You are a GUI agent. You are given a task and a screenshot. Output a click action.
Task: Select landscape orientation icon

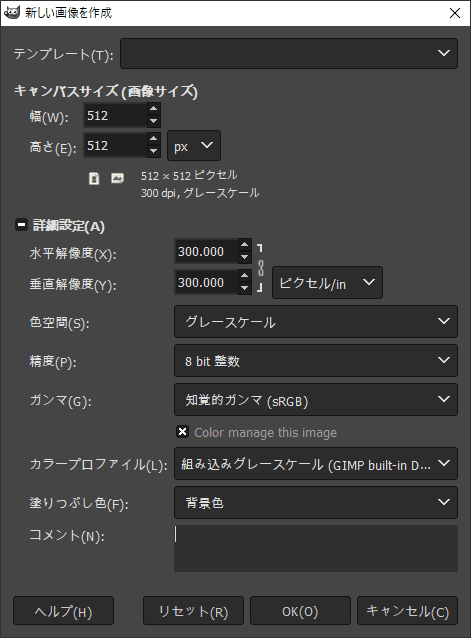(117, 178)
